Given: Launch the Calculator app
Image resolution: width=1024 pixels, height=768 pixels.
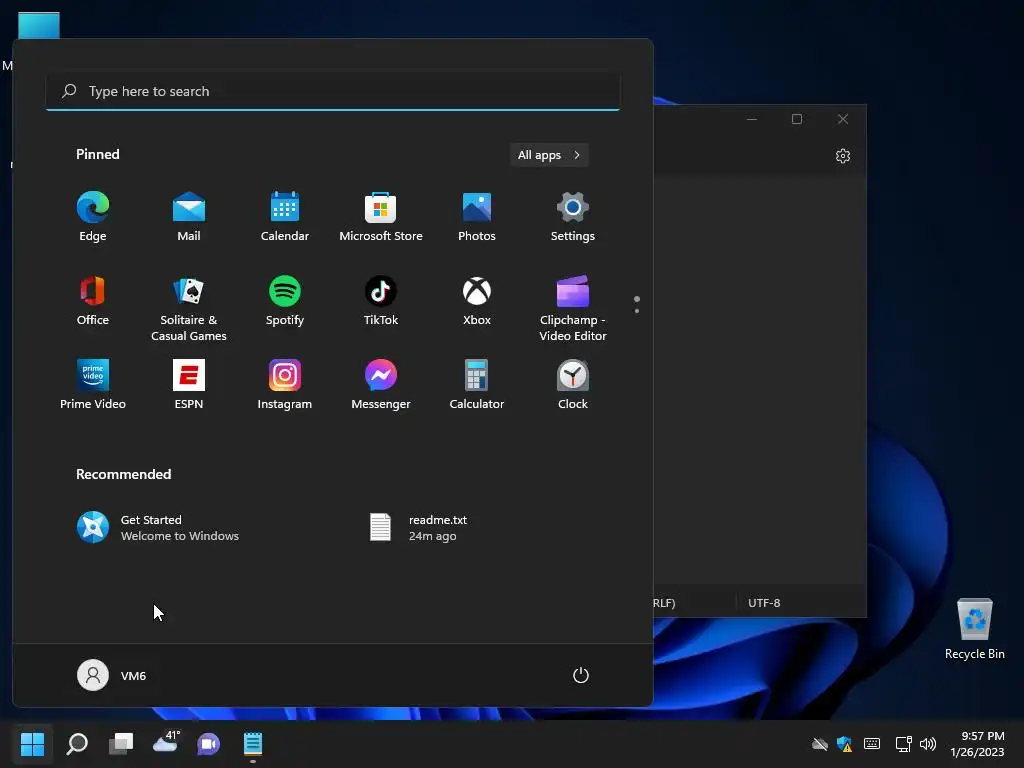Looking at the screenshot, I should pyautogui.click(x=477, y=385).
